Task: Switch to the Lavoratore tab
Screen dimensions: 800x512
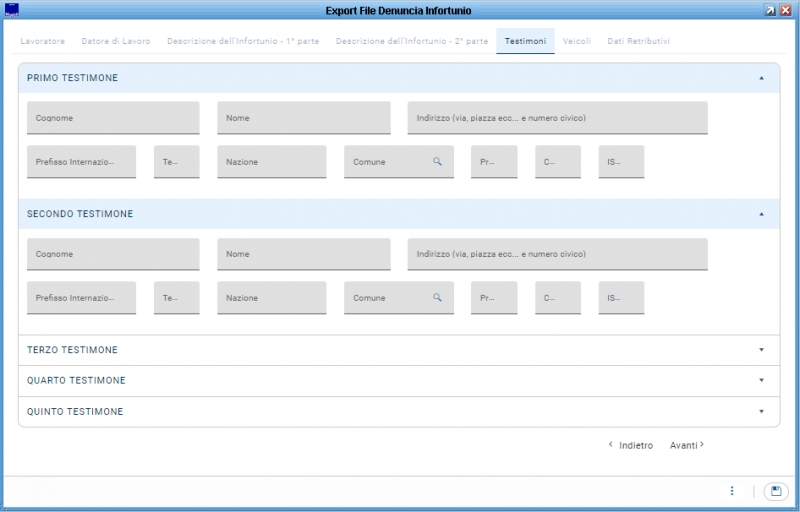Action: click(43, 41)
